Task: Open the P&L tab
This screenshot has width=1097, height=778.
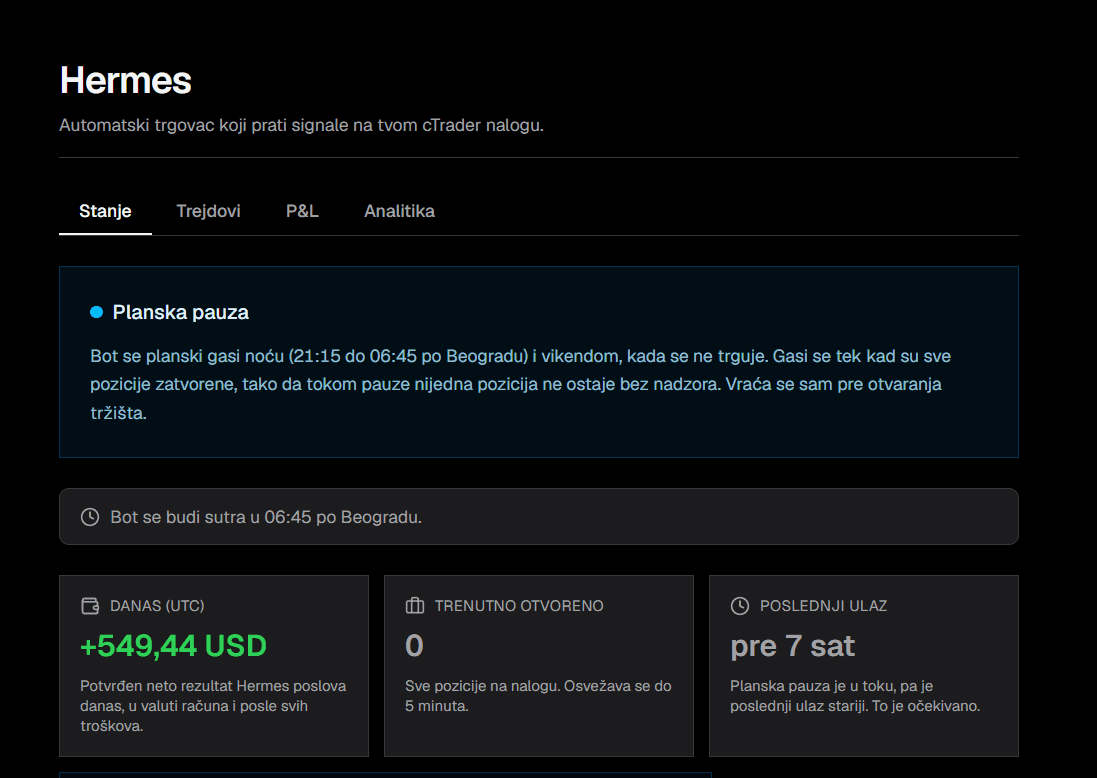Action: click(x=302, y=211)
